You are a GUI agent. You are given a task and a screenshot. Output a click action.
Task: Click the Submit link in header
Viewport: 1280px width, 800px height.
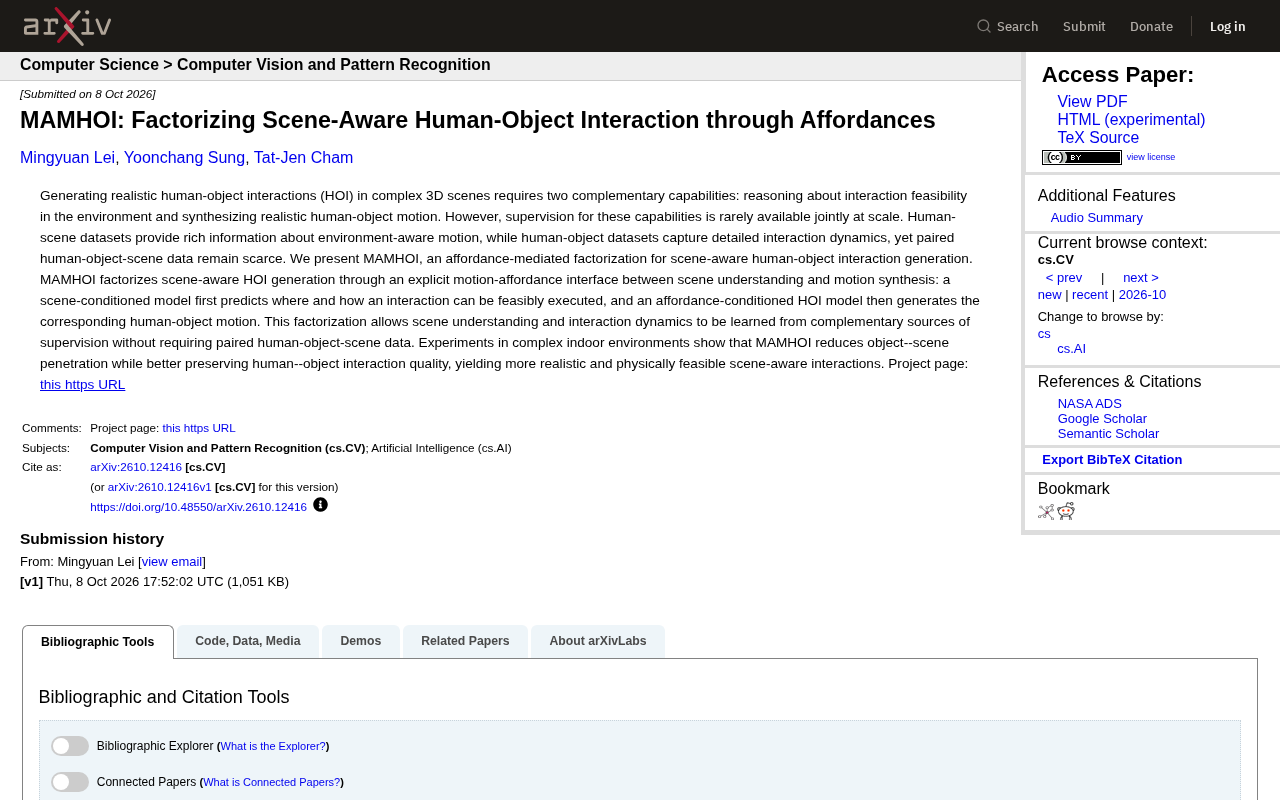(1084, 26)
